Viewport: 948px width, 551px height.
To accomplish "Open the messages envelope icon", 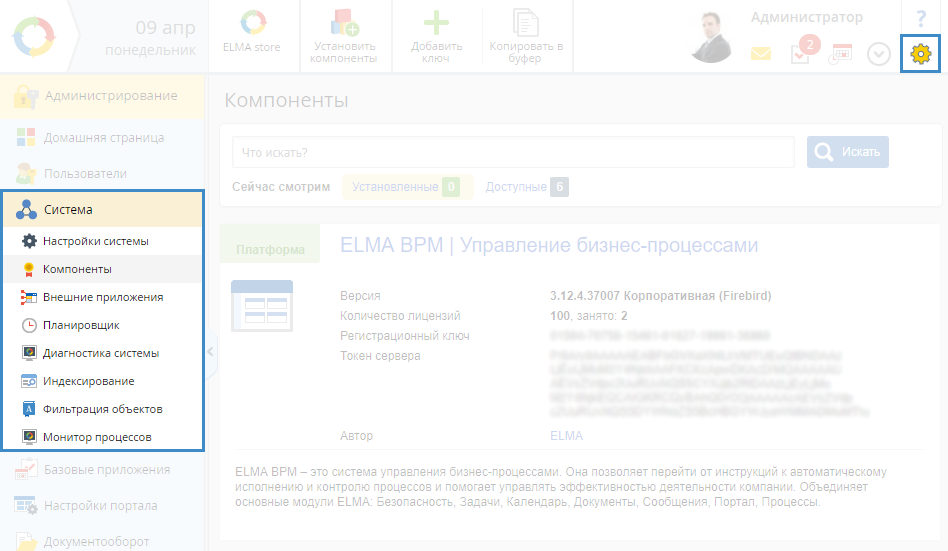I will tap(761, 54).
